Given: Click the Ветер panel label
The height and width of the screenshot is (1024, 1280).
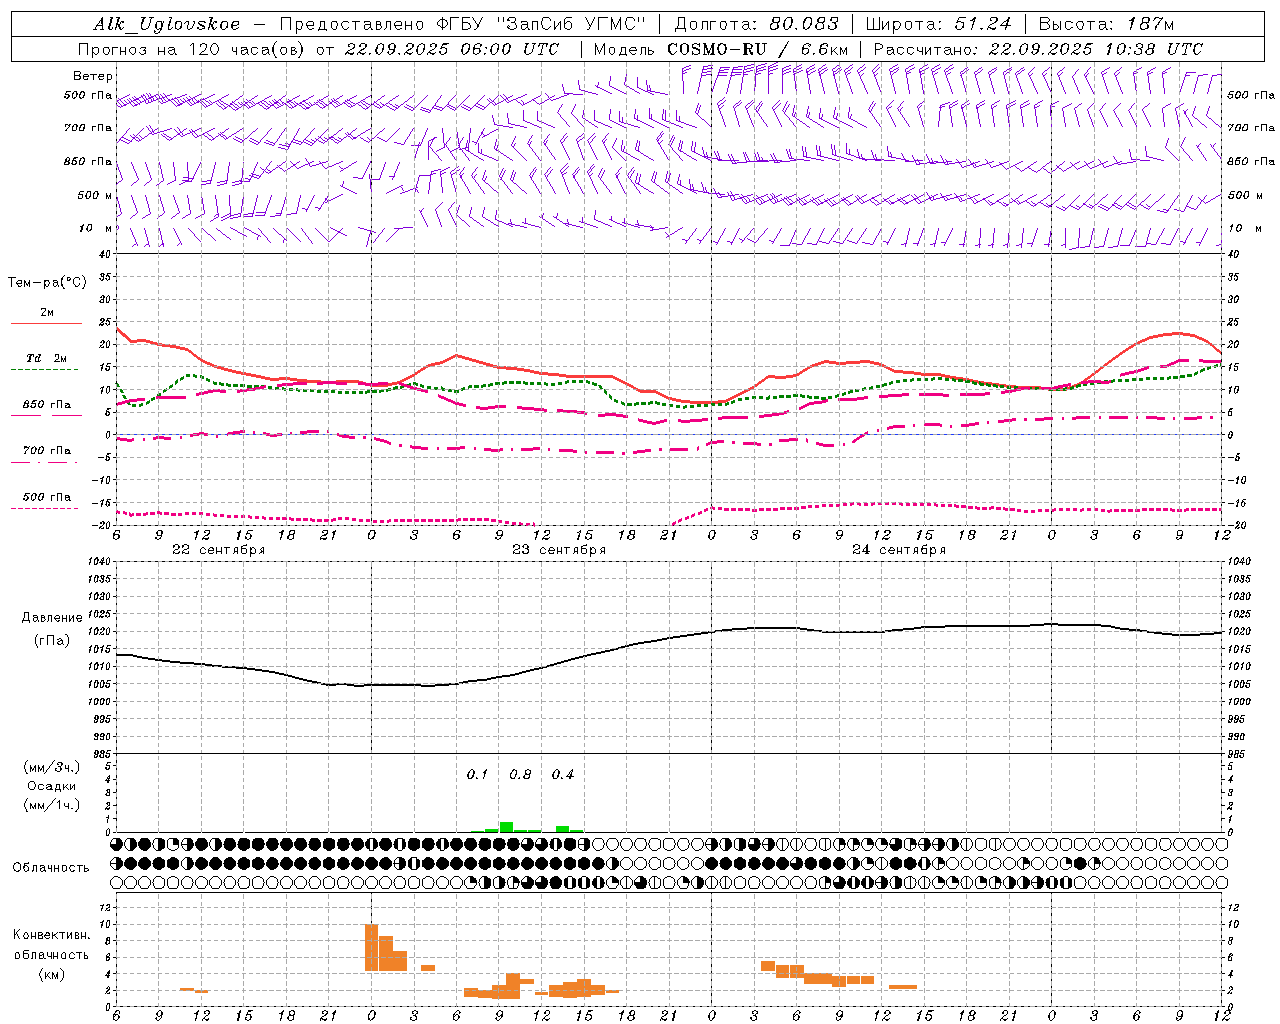Looking at the screenshot, I should point(93,76).
